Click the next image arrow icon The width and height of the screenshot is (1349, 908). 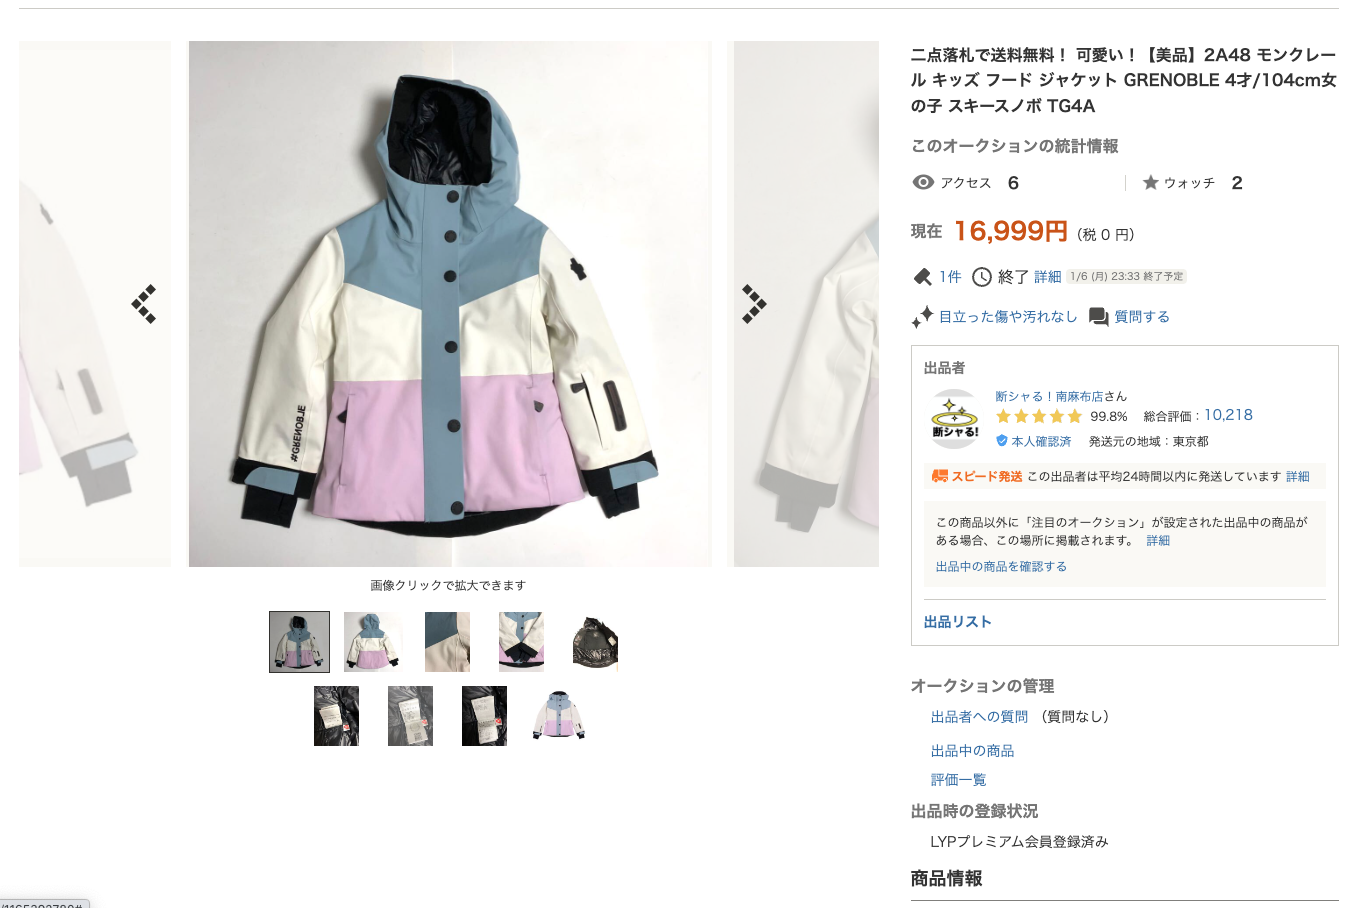coord(754,304)
